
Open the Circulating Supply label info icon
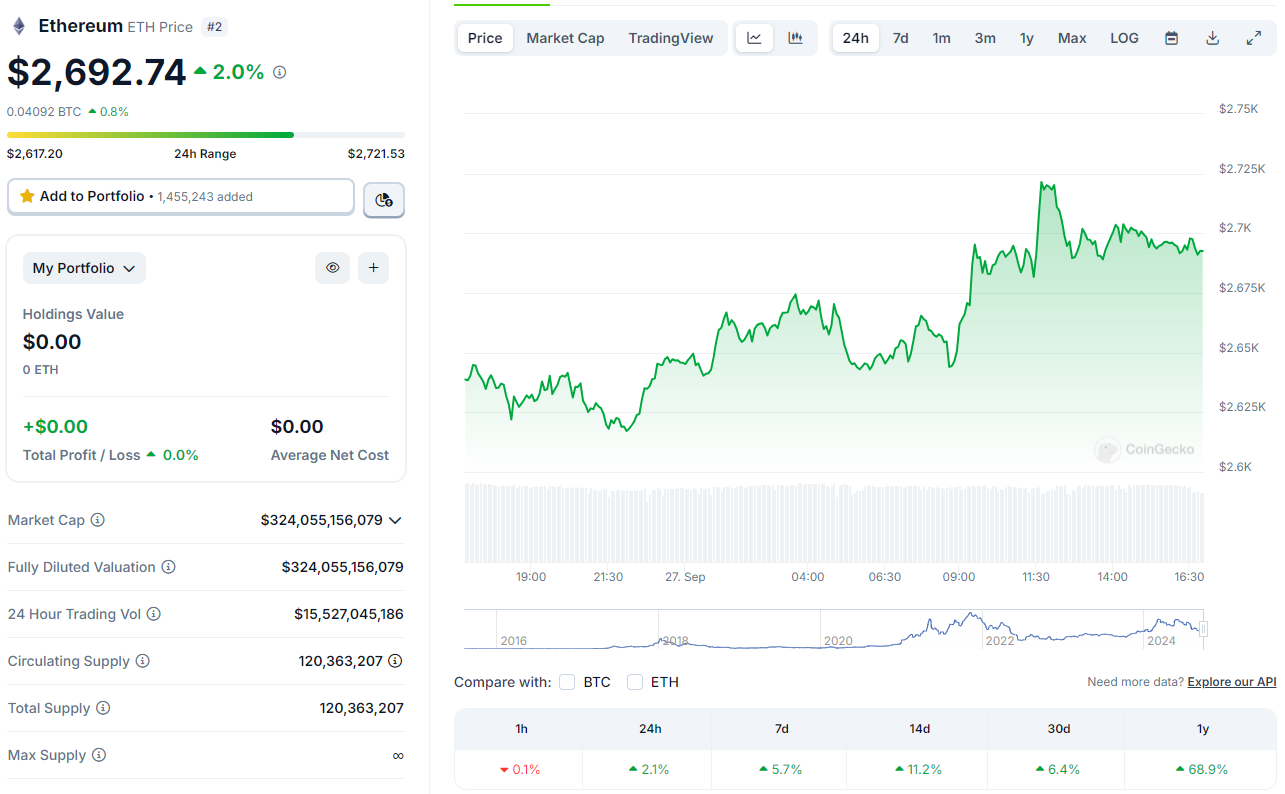point(143,661)
